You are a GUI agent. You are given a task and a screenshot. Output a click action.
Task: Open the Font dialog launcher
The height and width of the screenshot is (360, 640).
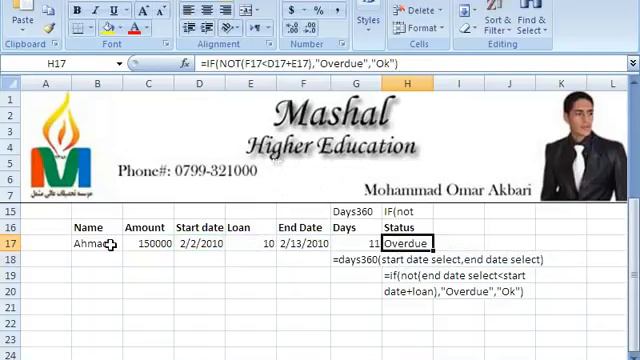166,43
